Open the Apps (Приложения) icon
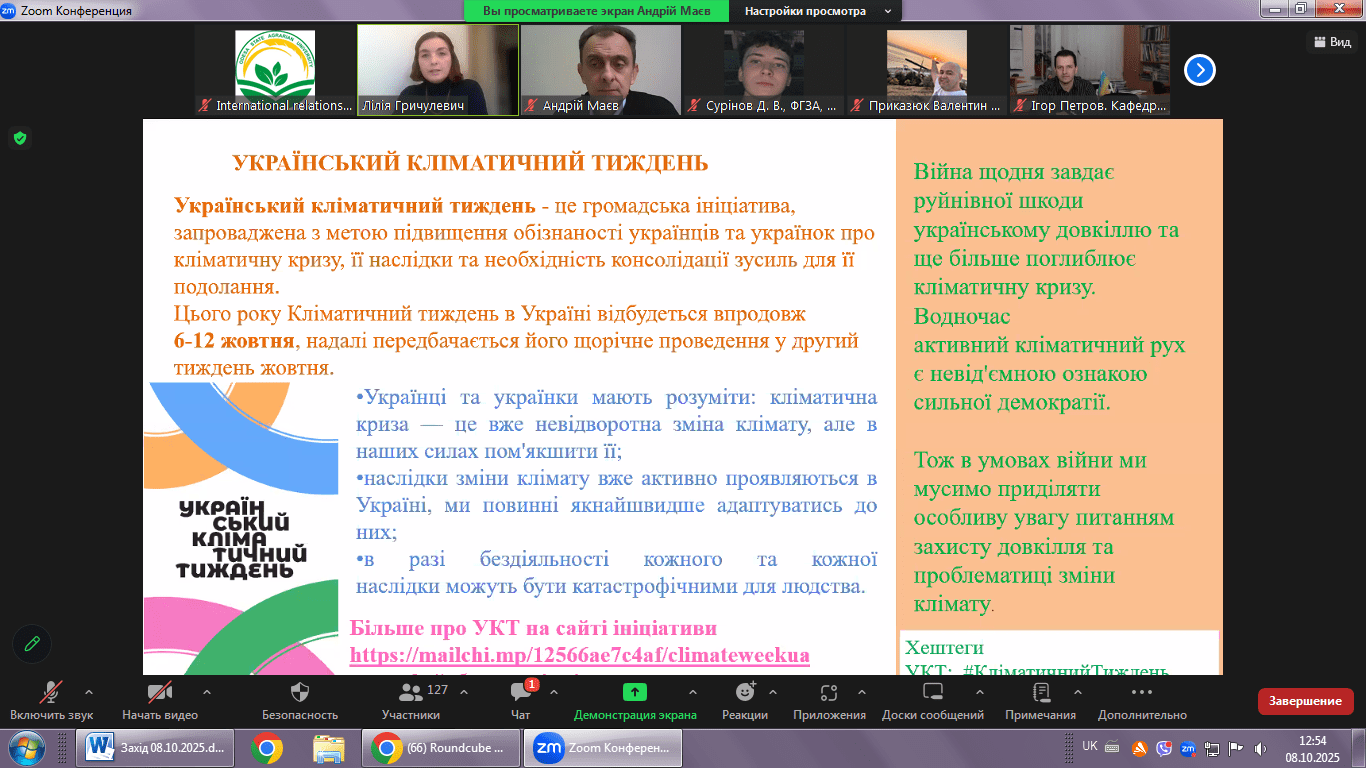This screenshot has height=768, width=1366. (828, 692)
